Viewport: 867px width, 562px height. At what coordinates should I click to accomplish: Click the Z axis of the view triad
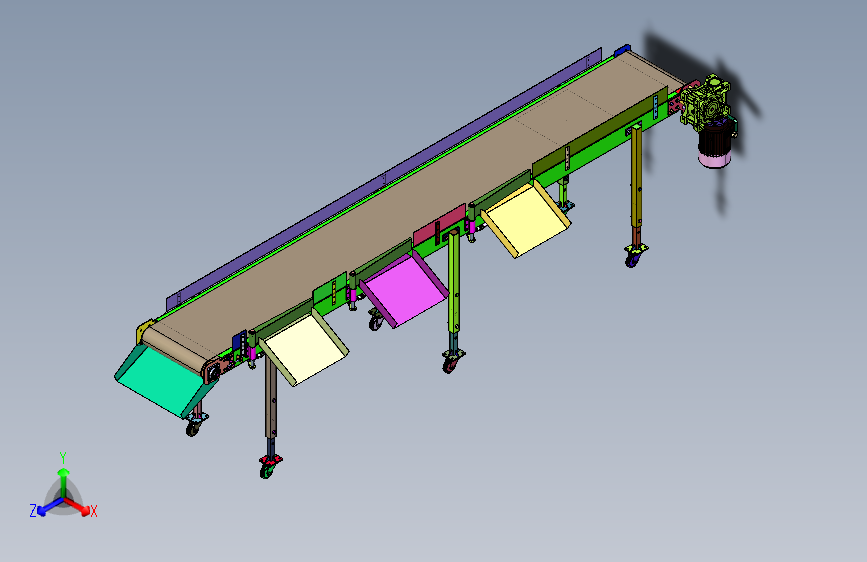point(46,507)
